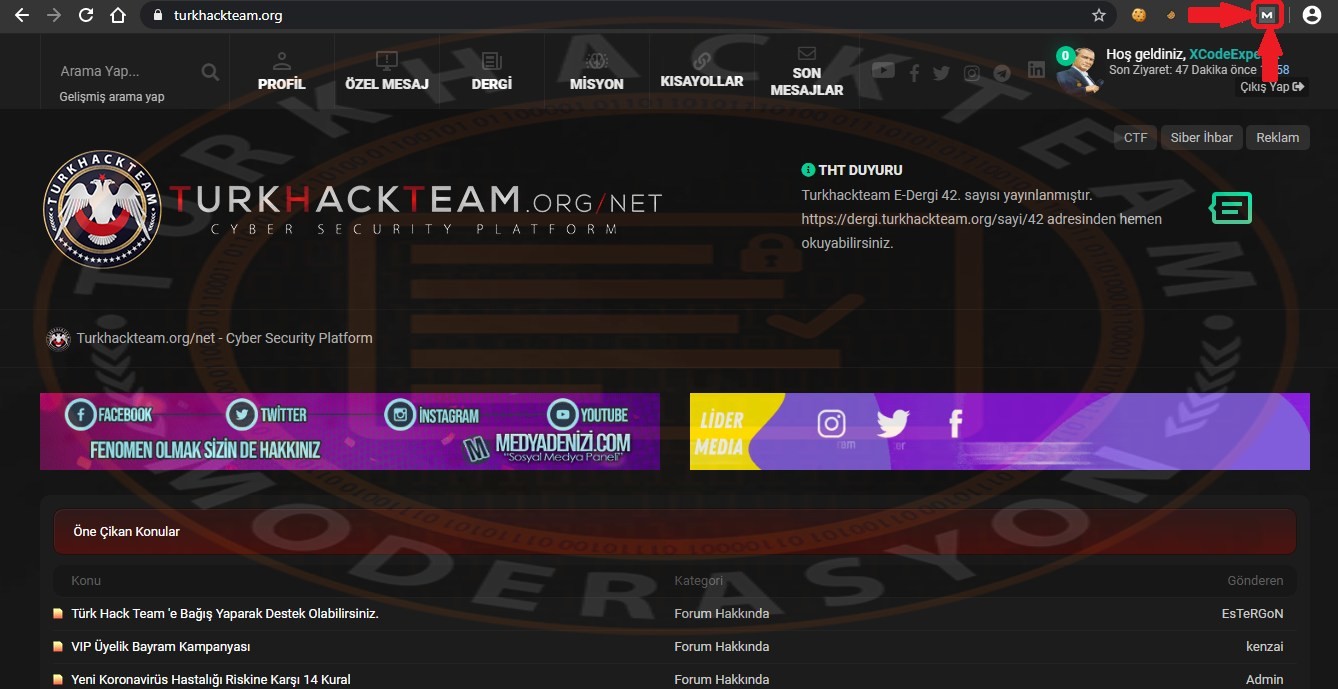Viewport: 1338px width, 689px height.
Task: Open the forum's Twitter icon in the header
Action: [x=941, y=73]
